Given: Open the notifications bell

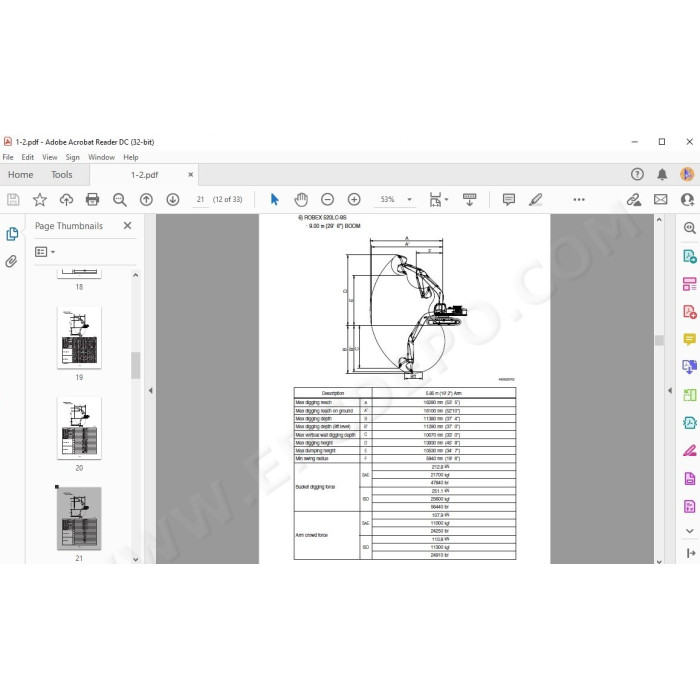Looking at the screenshot, I should [x=662, y=174].
